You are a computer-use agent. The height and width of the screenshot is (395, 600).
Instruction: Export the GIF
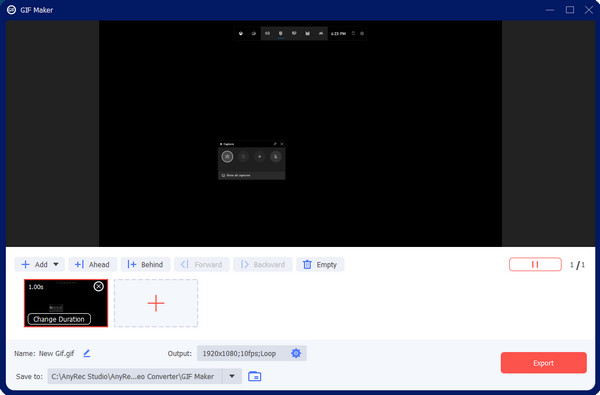(x=543, y=363)
